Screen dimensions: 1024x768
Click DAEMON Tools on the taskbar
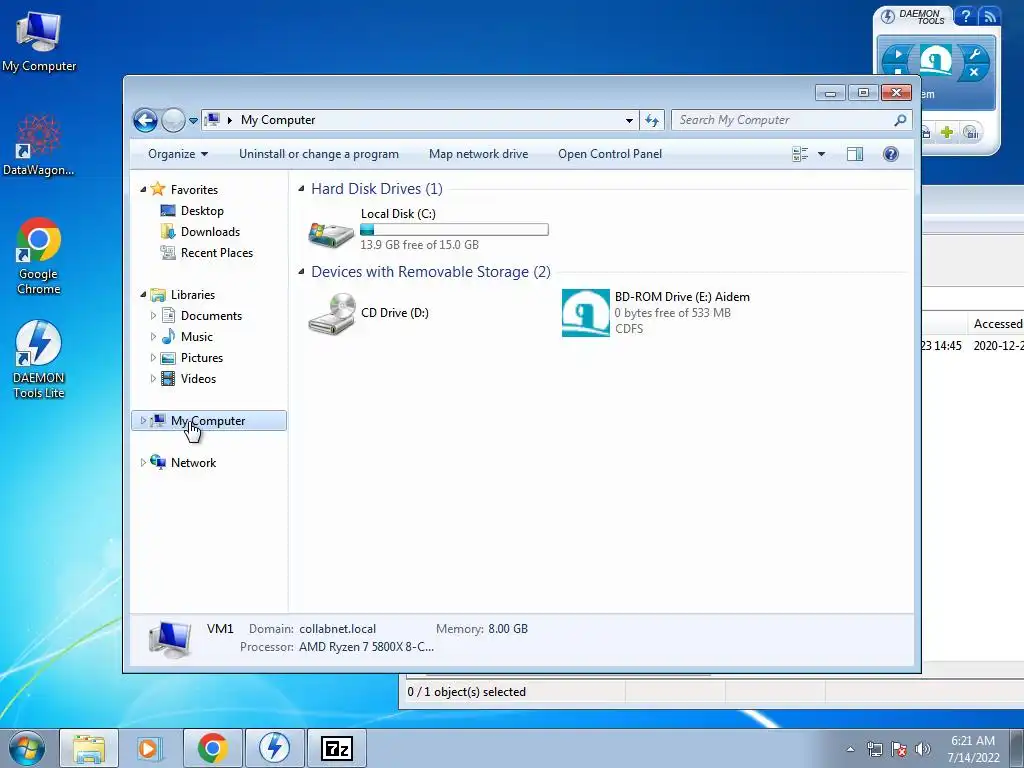point(274,748)
